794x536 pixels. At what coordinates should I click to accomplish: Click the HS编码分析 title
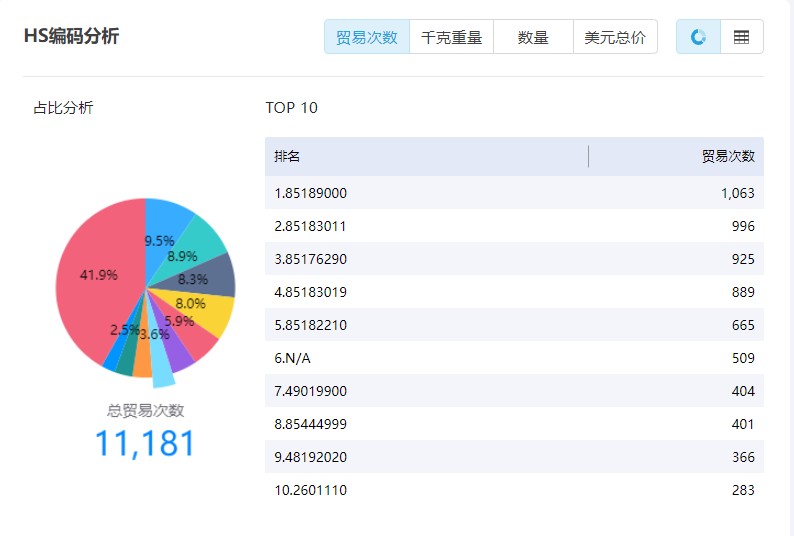click(x=71, y=36)
